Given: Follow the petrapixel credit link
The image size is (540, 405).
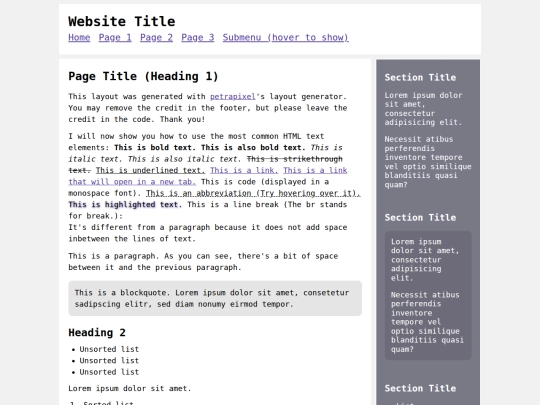Looking at the screenshot, I should [233, 96].
